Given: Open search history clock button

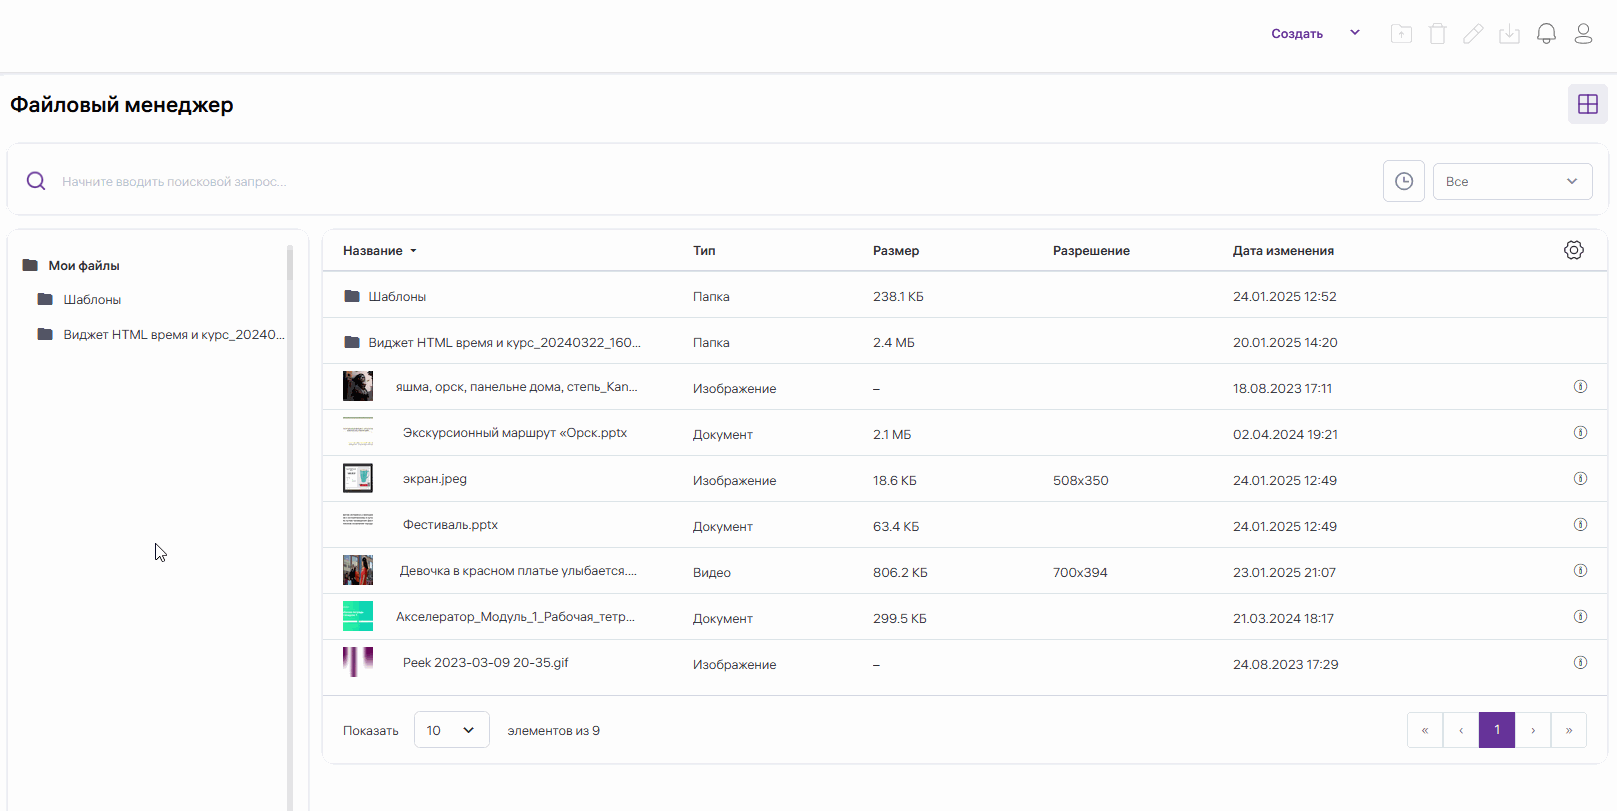Looking at the screenshot, I should pyautogui.click(x=1403, y=181).
